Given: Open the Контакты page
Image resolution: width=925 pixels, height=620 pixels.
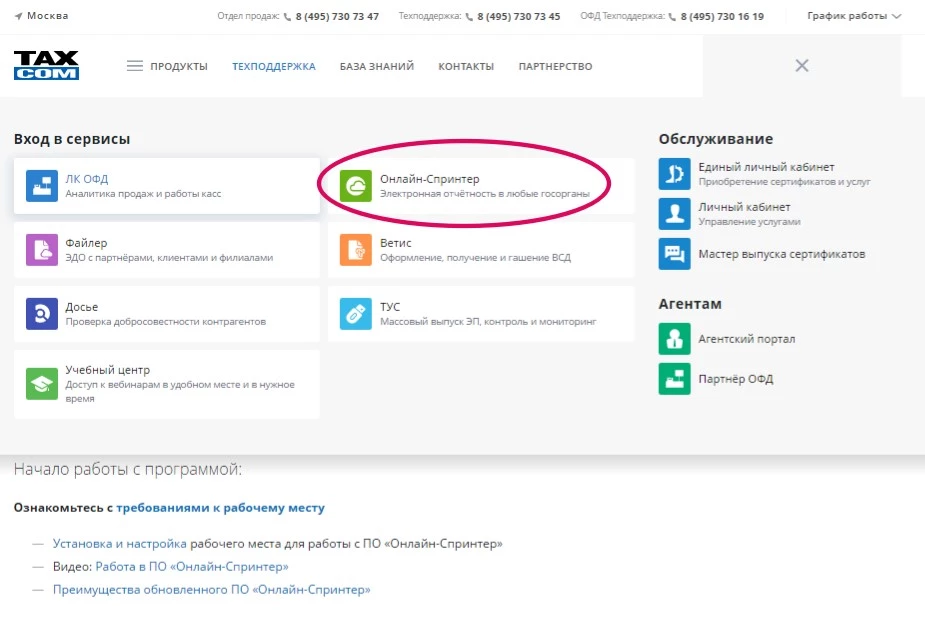Looking at the screenshot, I should click(466, 67).
